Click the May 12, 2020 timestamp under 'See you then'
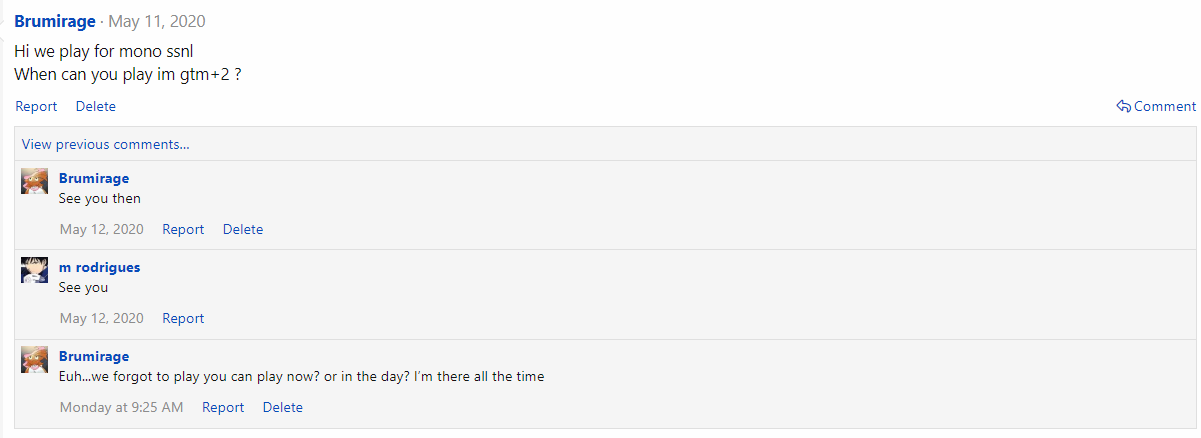 pyautogui.click(x=102, y=229)
